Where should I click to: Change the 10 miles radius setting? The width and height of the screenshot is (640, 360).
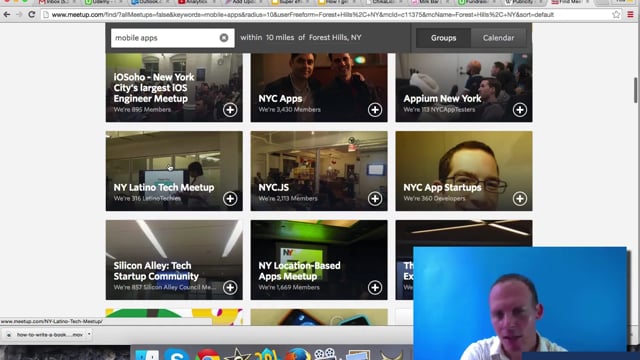click(x=280, y=37)
